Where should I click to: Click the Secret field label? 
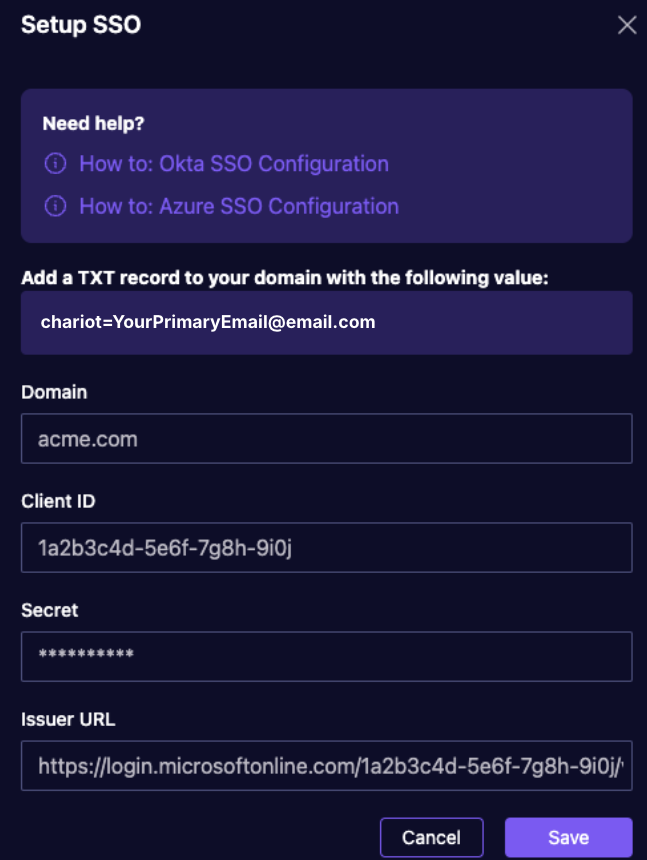pyautogui.click(x=49, y=610)
